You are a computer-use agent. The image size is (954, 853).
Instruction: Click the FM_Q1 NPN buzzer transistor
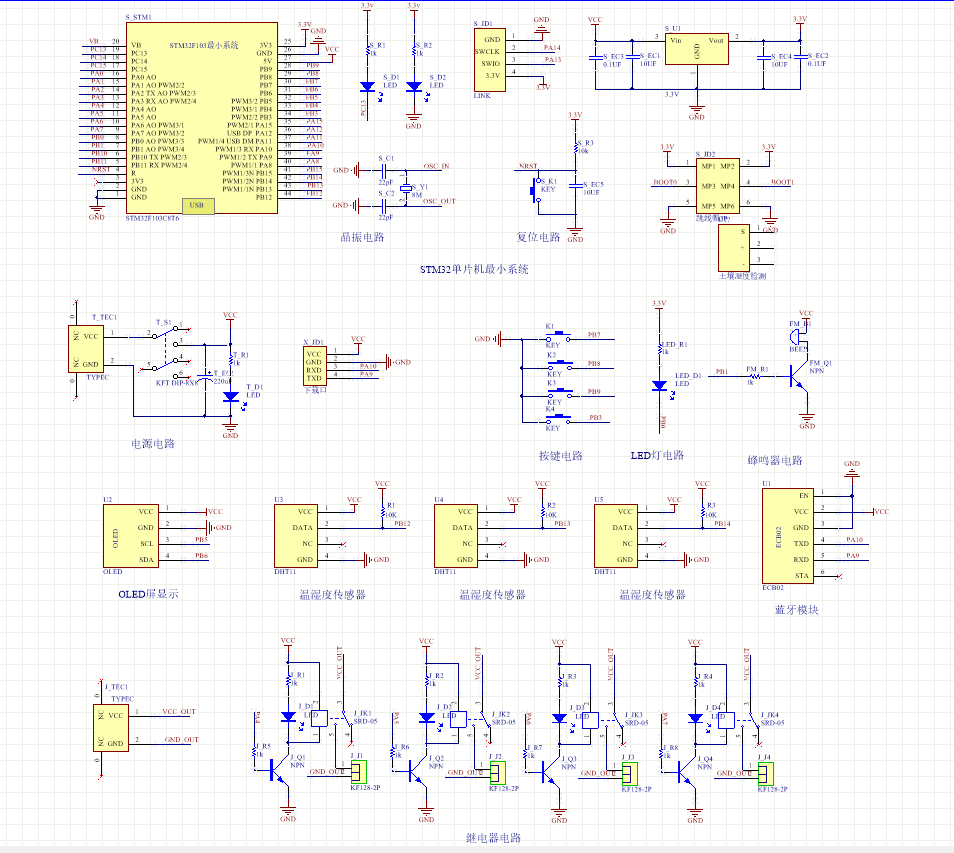click(x=799, y=378)
